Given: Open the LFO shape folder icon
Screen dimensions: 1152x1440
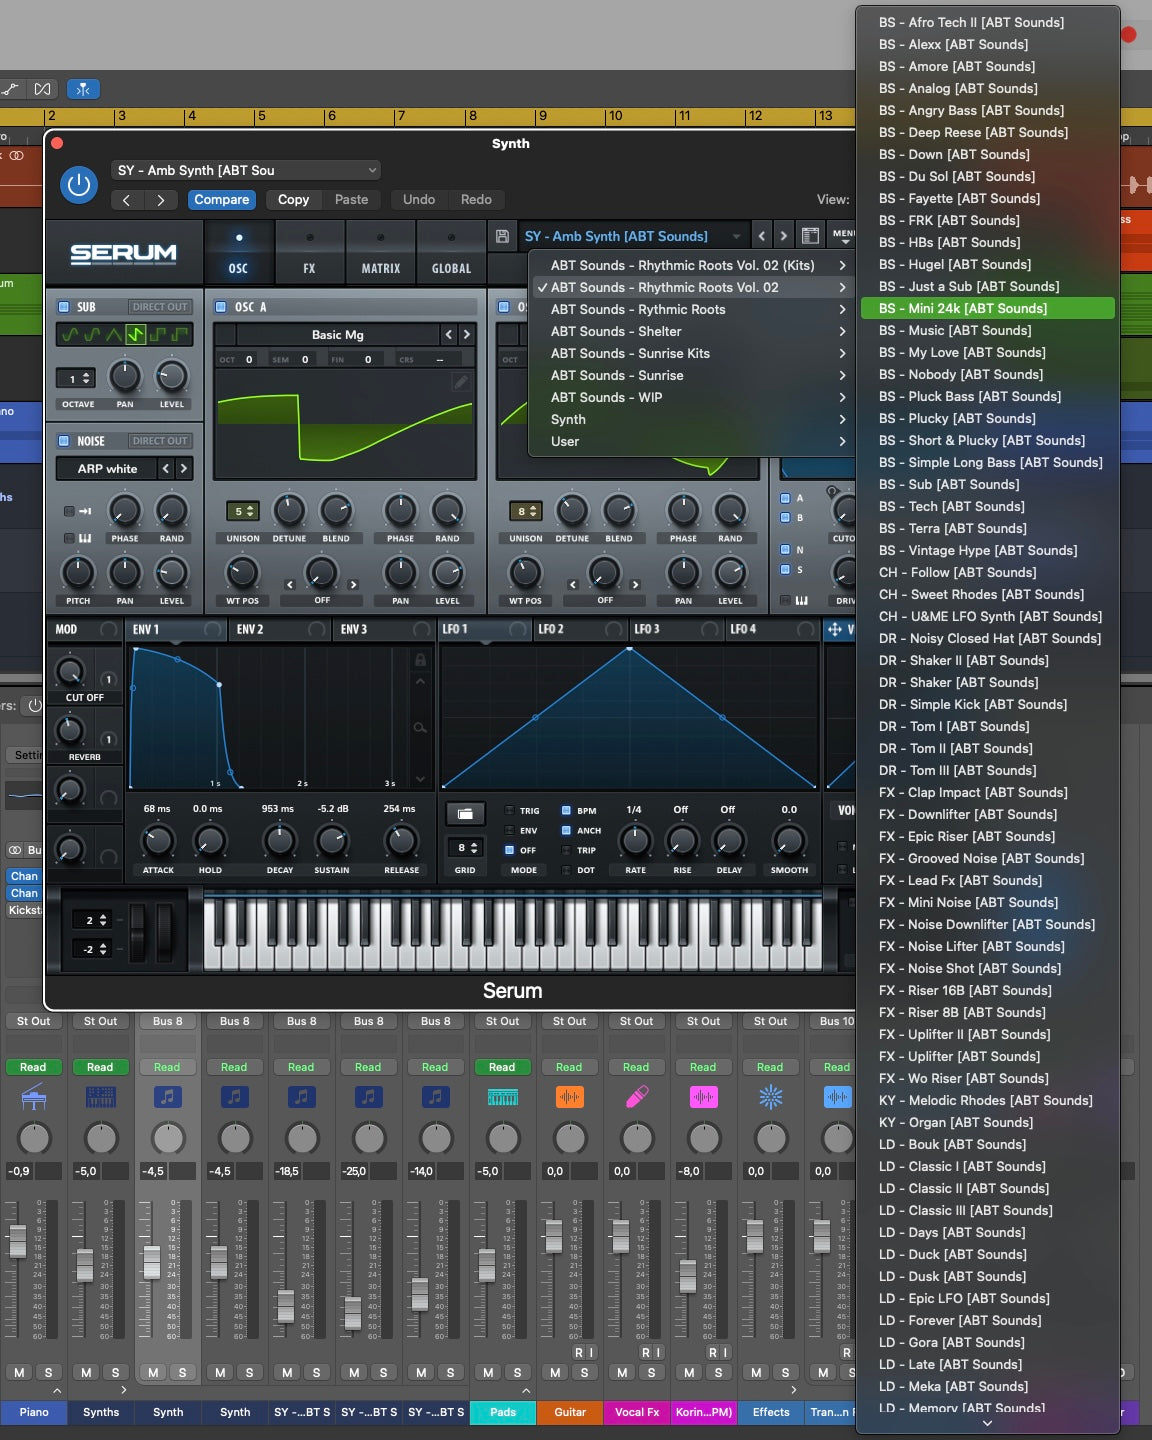Looking at the screenshot, I should pos(465,814).
